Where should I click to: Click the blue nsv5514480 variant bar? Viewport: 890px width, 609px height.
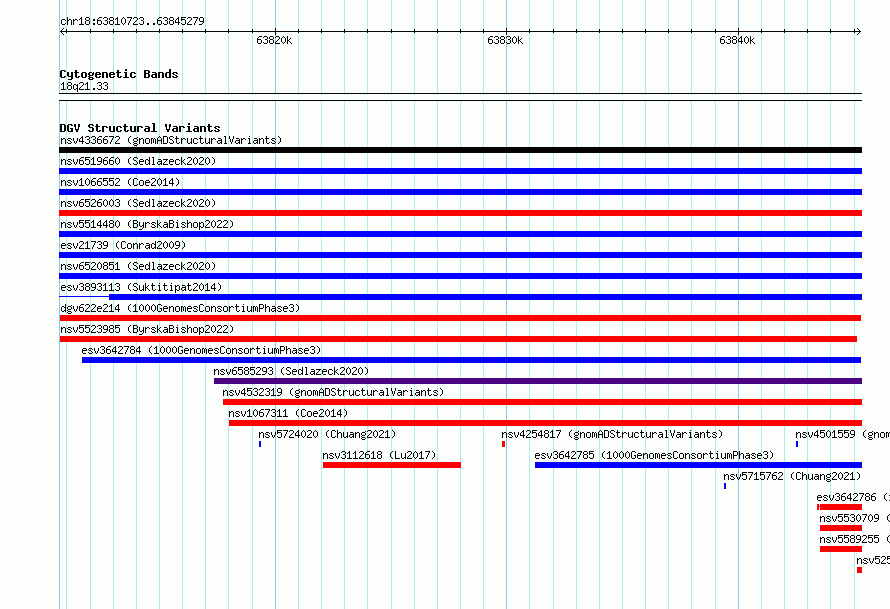(x=460, y=234)
